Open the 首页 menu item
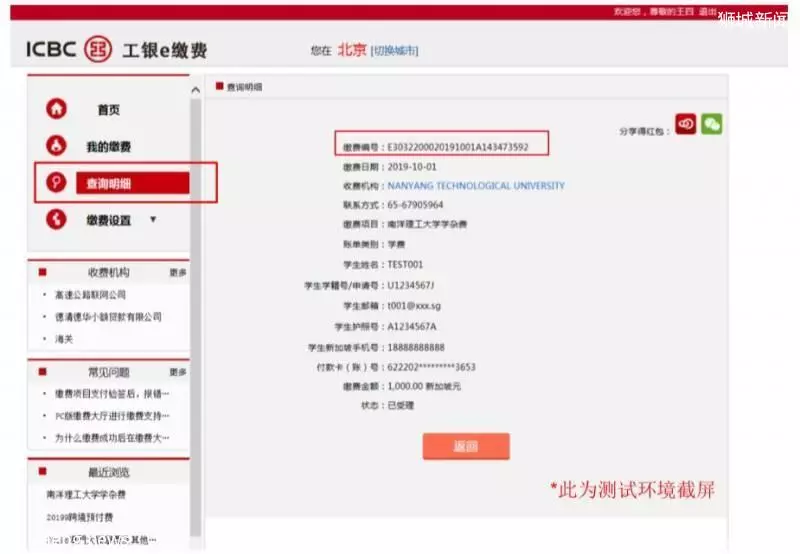The image size is (800, 554). (x=109, y=110)
